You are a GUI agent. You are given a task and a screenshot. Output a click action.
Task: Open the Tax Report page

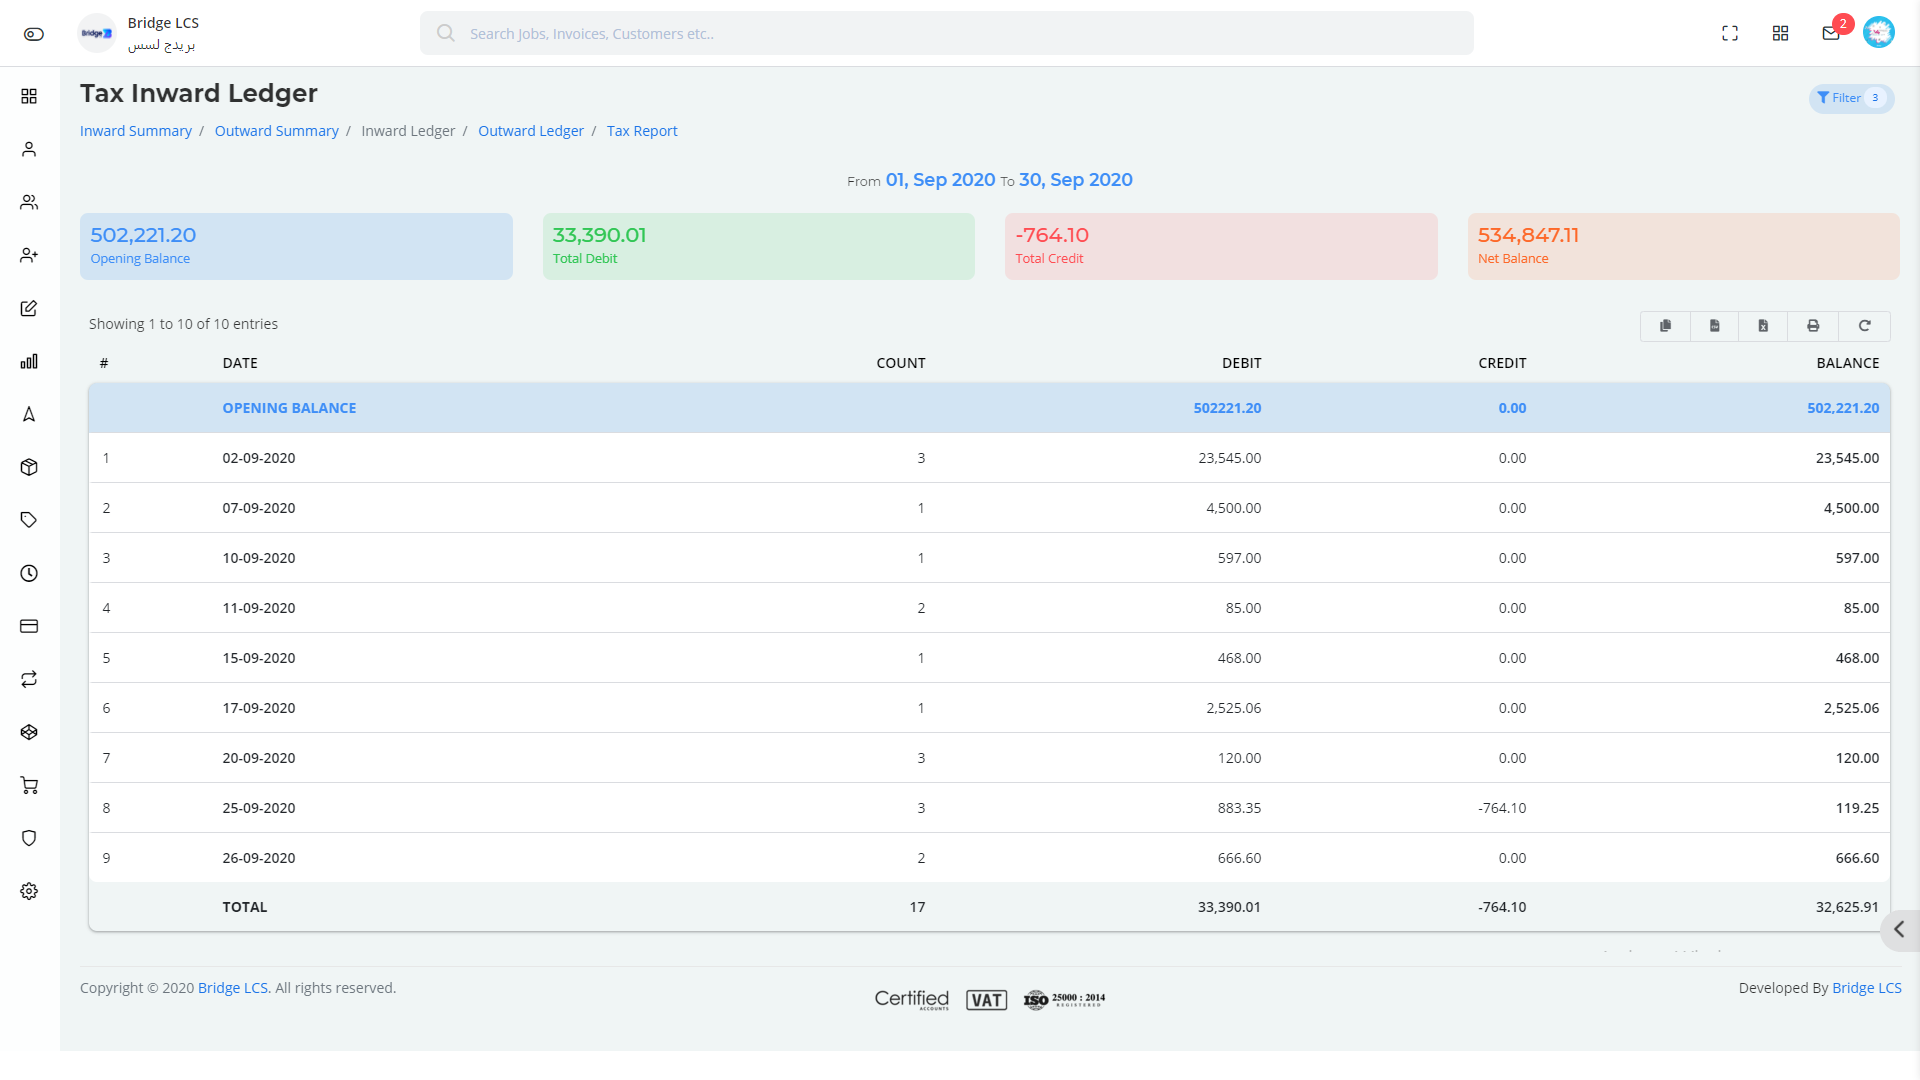642,131
